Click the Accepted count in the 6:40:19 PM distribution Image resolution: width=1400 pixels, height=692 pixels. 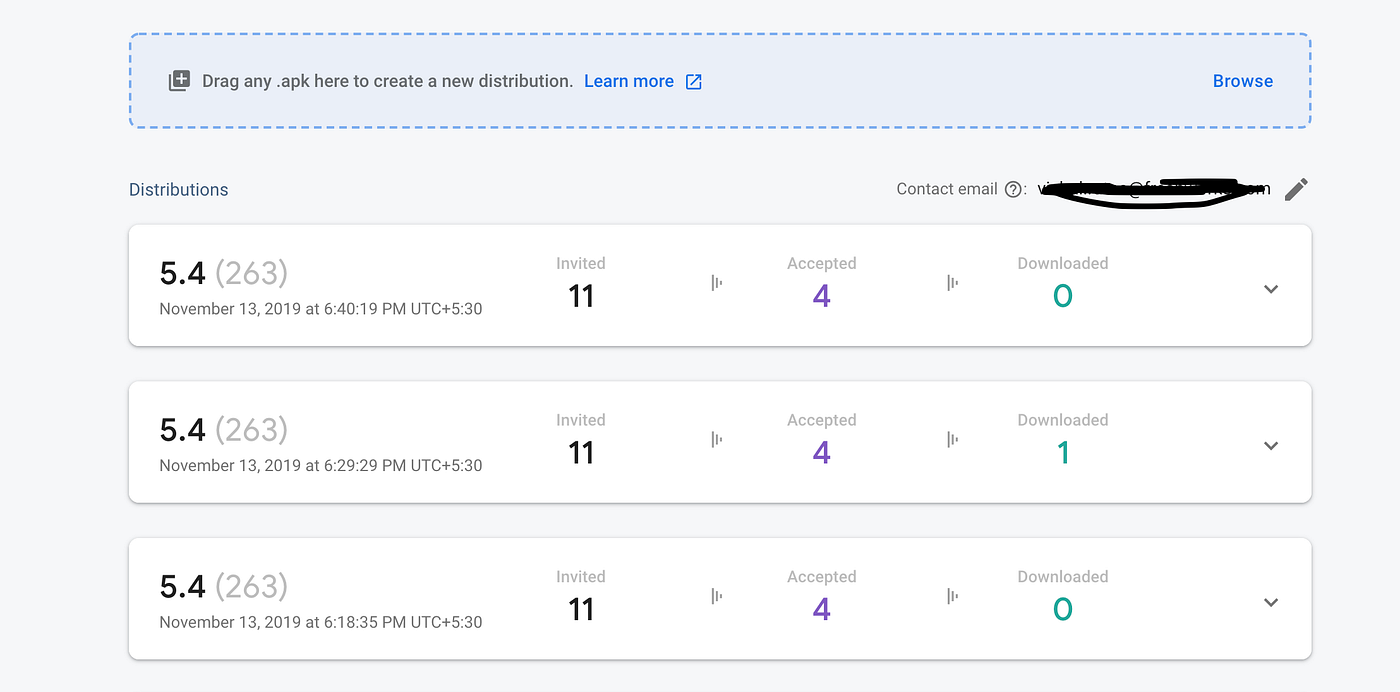822,296
